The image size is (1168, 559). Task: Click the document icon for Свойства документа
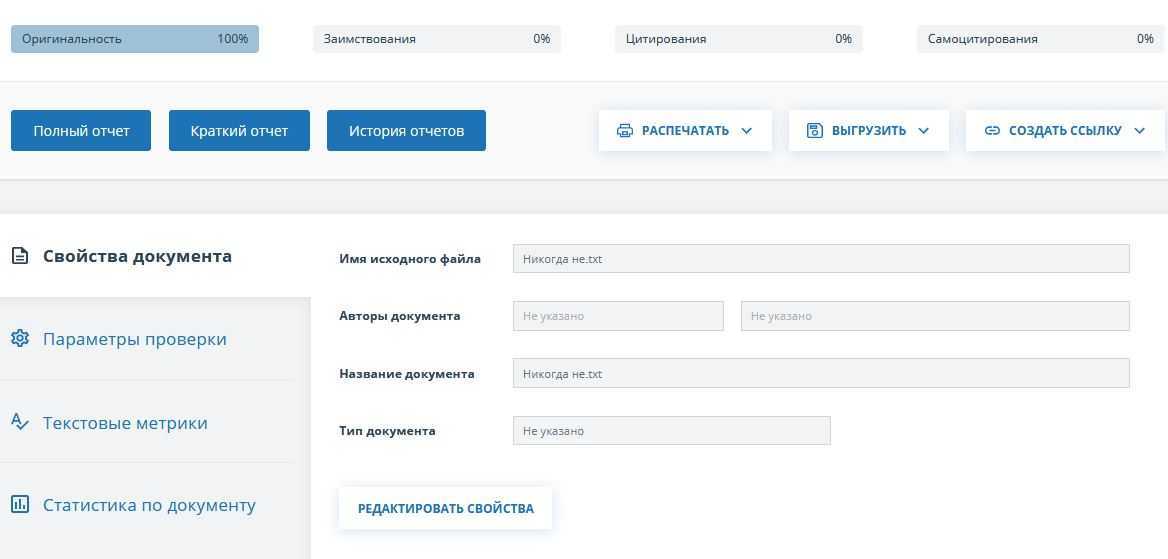point(20,256)
